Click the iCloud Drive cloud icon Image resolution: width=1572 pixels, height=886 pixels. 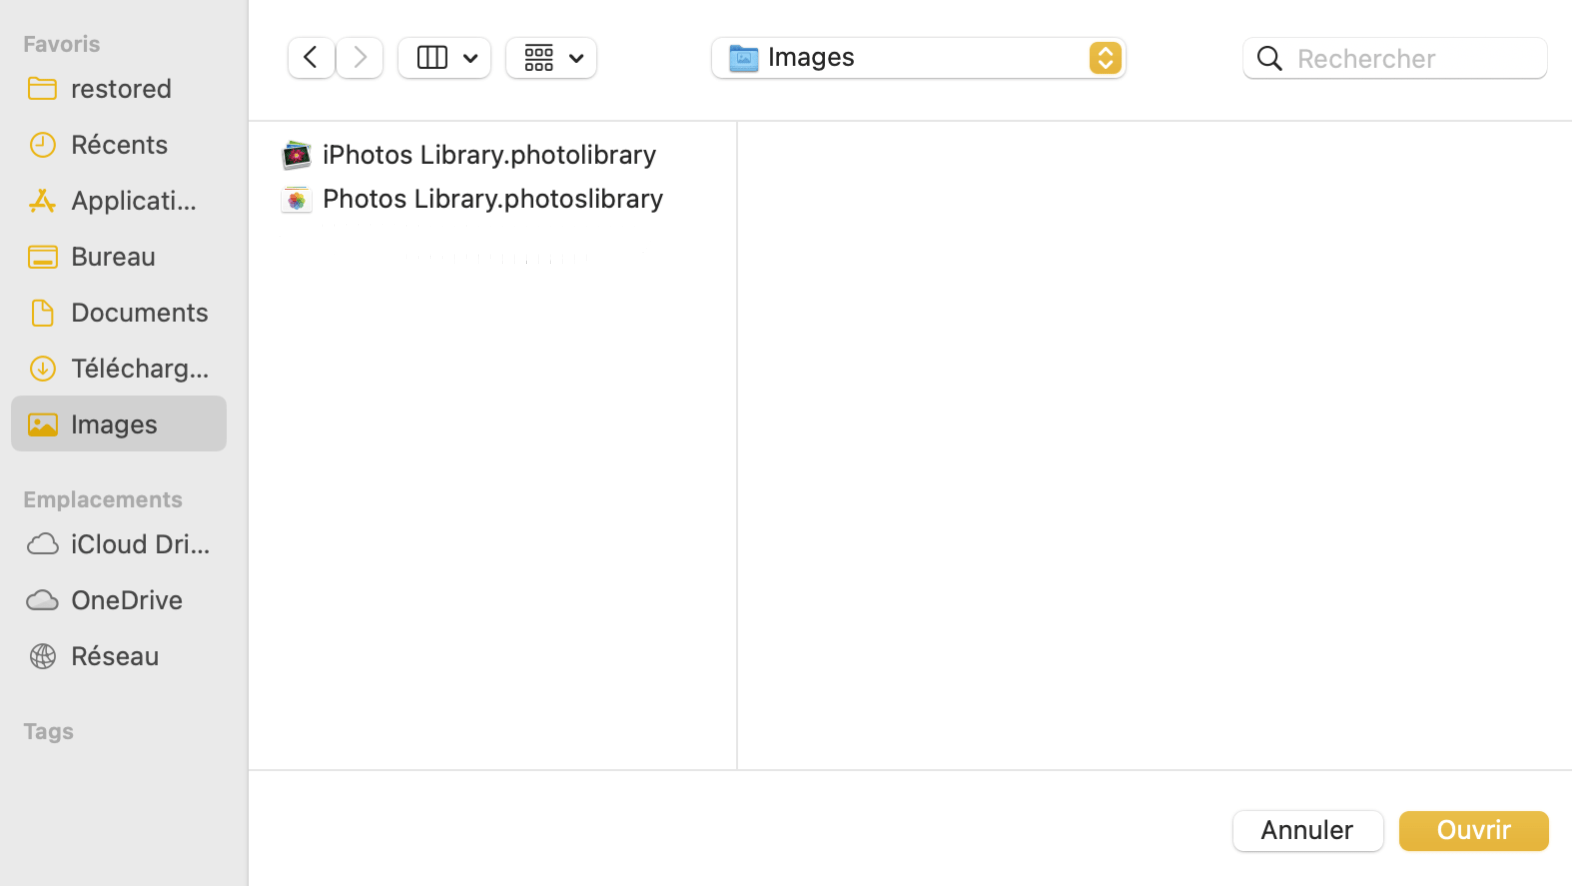[x=42, y=544]
